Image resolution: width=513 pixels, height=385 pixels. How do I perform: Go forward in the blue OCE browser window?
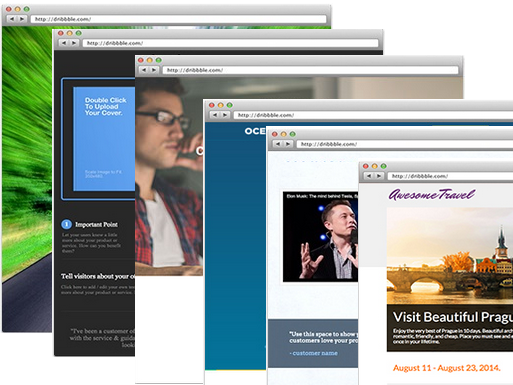pos(224,115)
